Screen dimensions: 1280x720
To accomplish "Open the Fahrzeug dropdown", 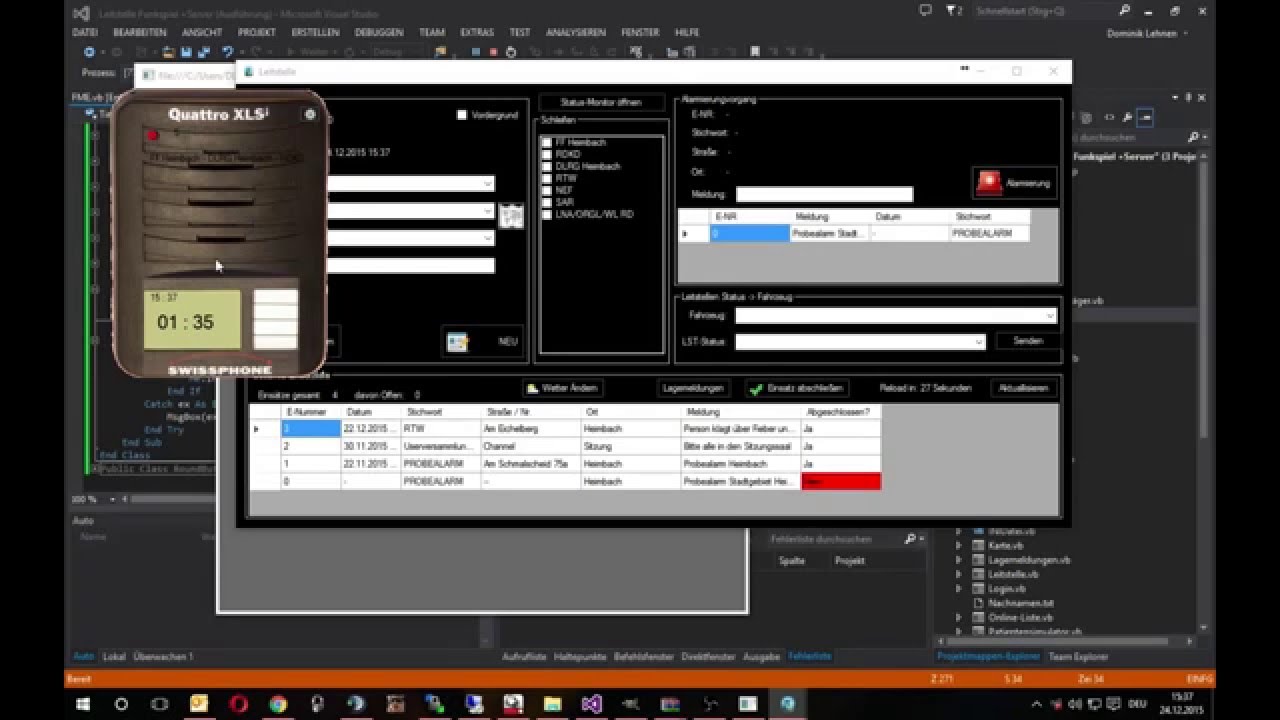I will click(x=895, y=316).
